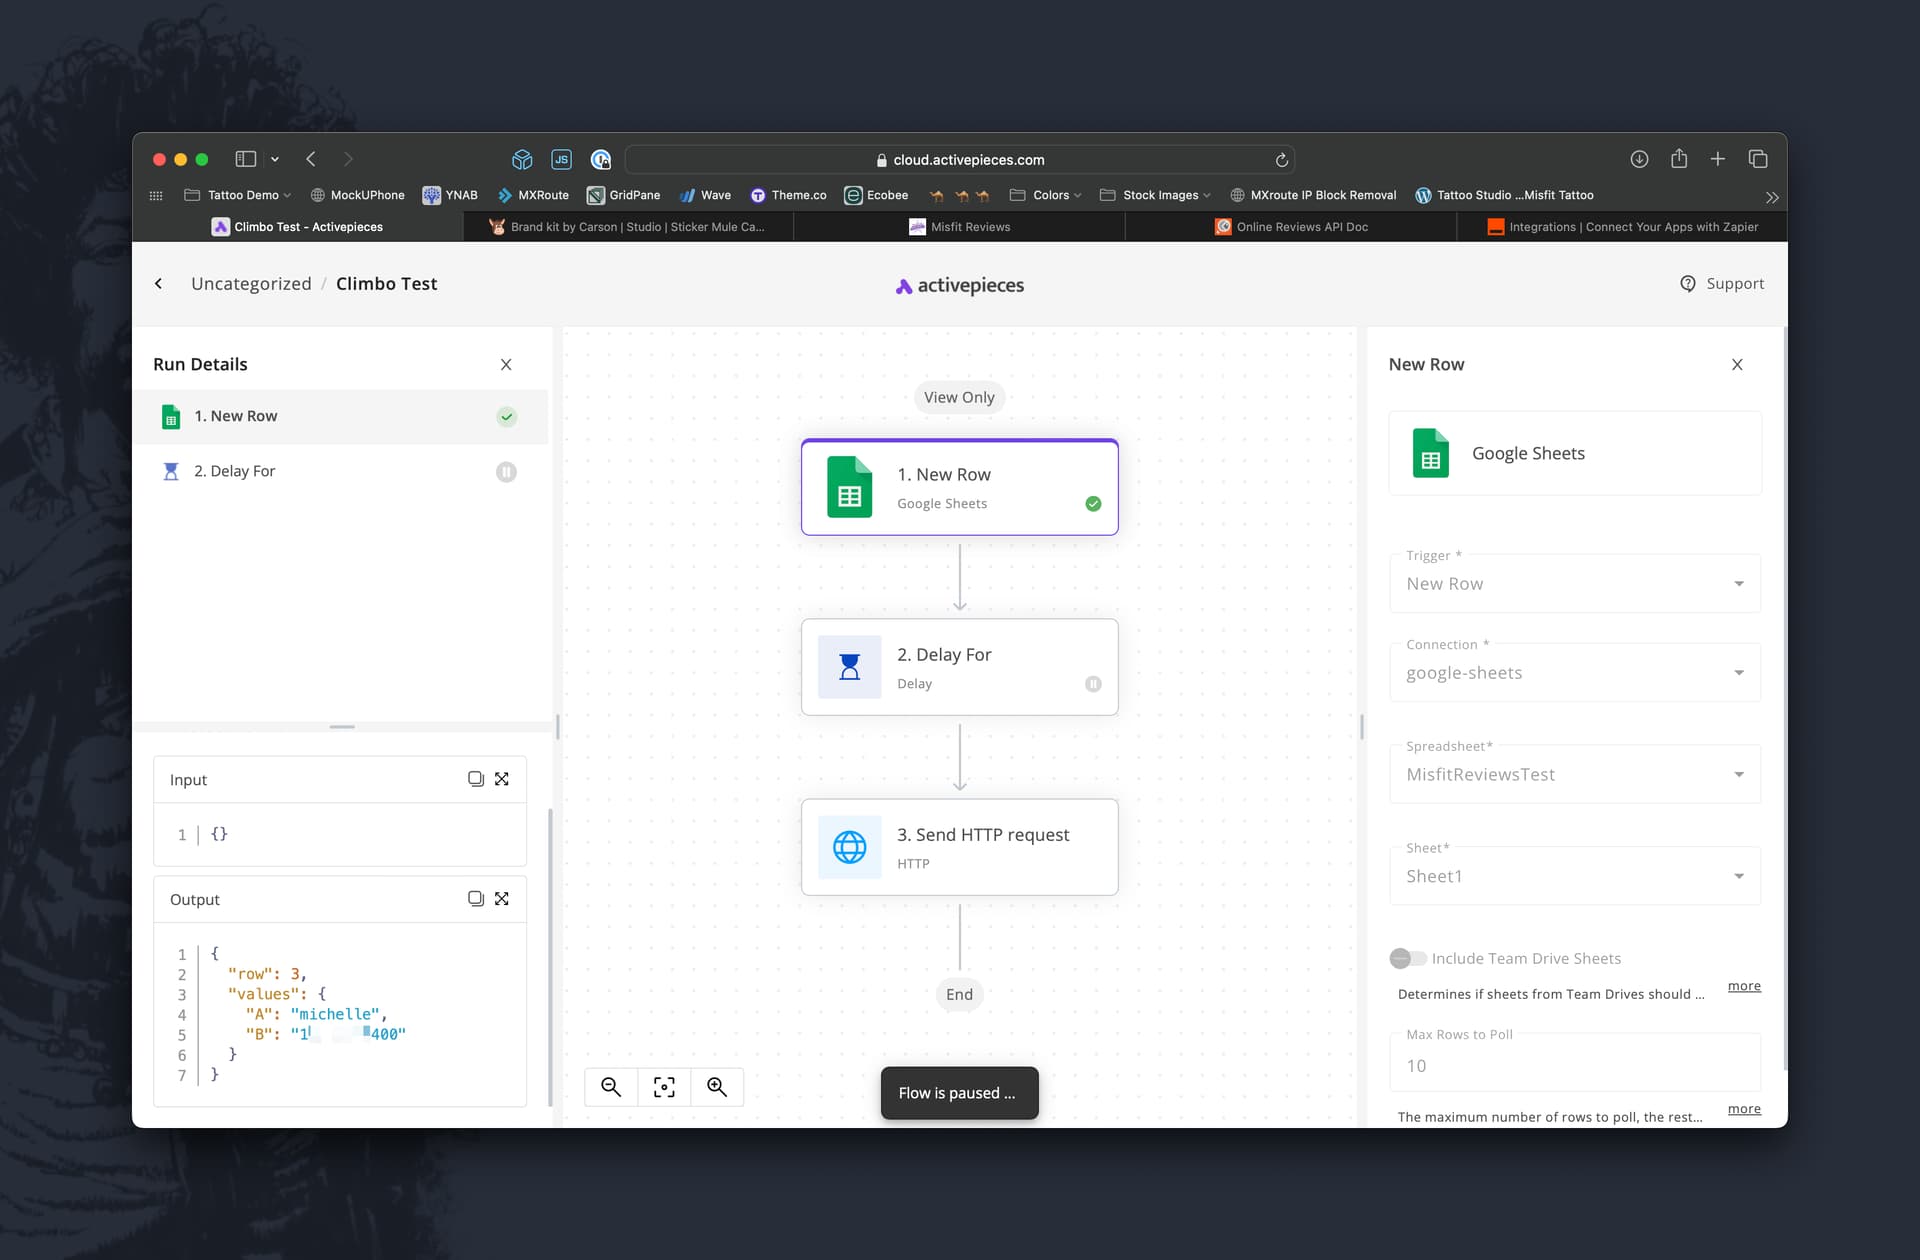Copy the Output JSON content
This screenshot has width=1920, height=1260.
click(476, 899)
